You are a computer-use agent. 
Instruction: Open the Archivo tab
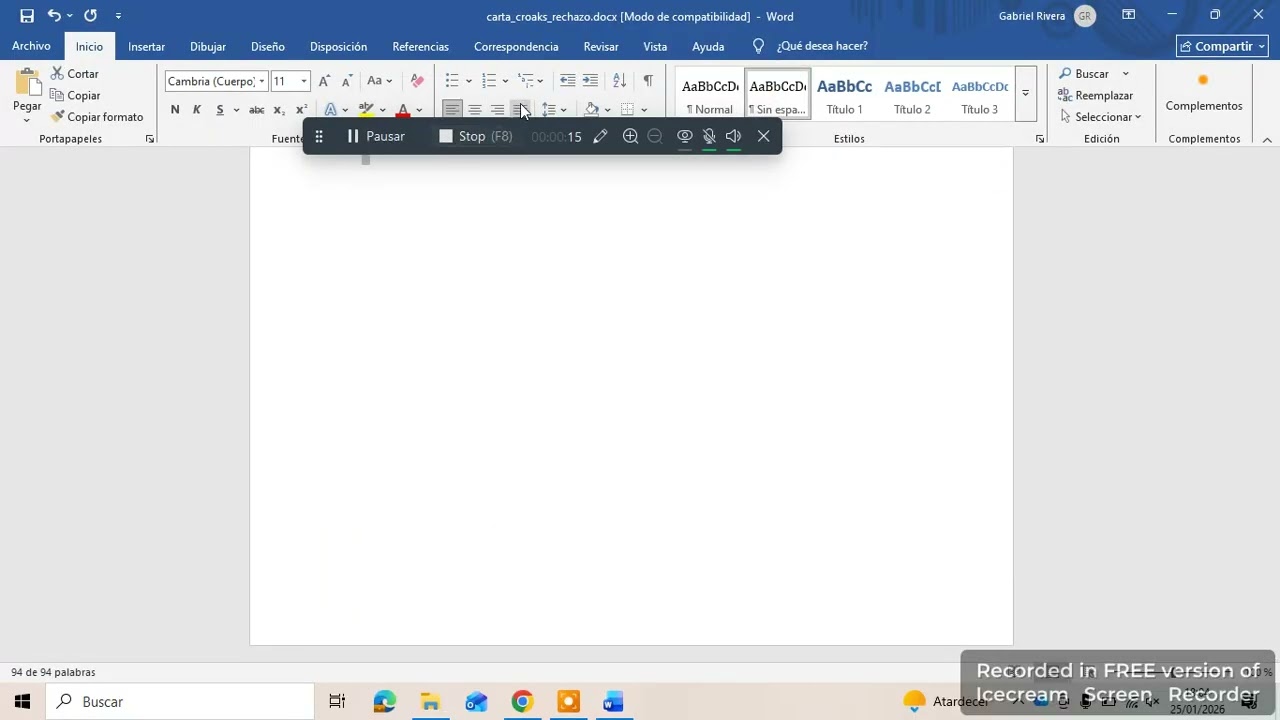click(31, 46)
